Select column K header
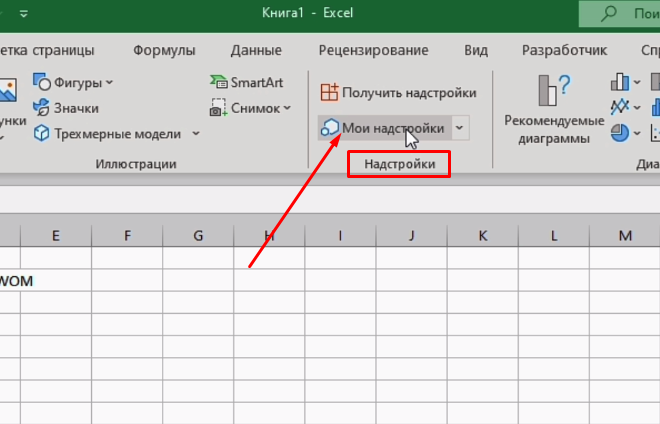 coord(483,235)
